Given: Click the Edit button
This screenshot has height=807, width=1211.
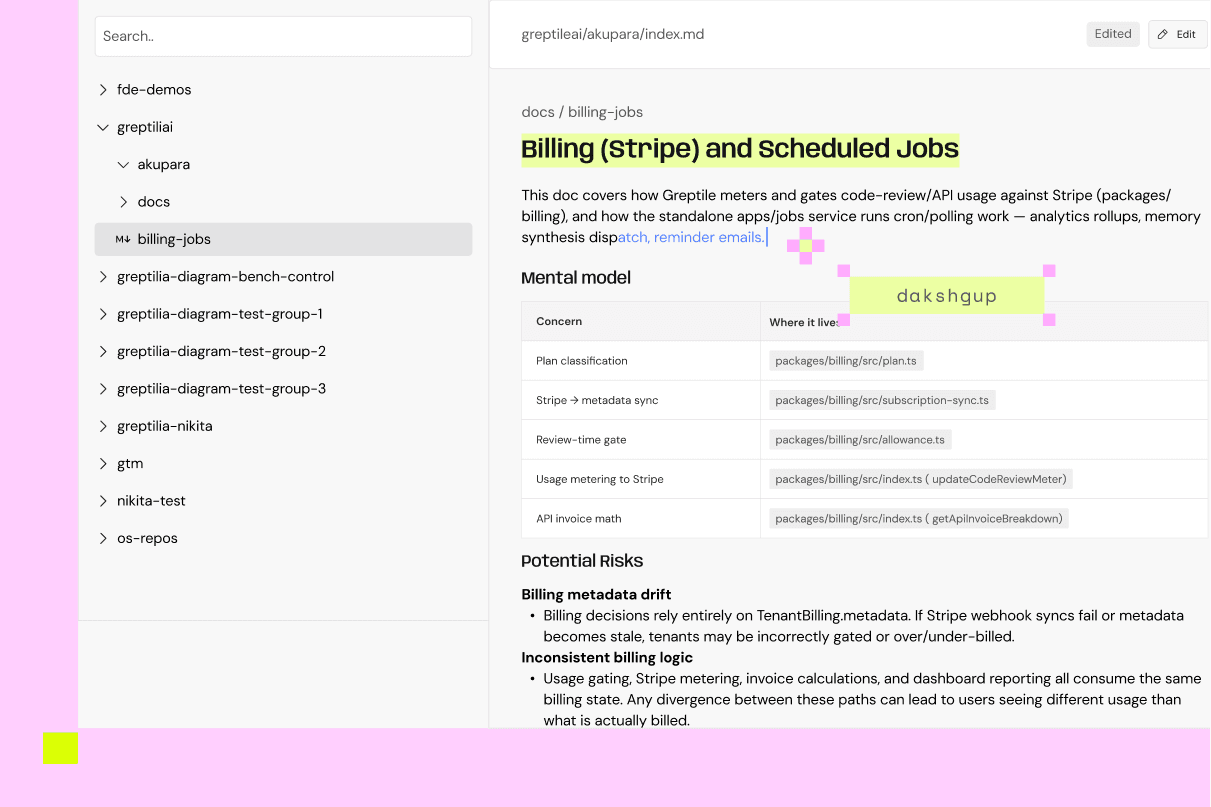Looking at the screenshot, I should point(1177,34).
